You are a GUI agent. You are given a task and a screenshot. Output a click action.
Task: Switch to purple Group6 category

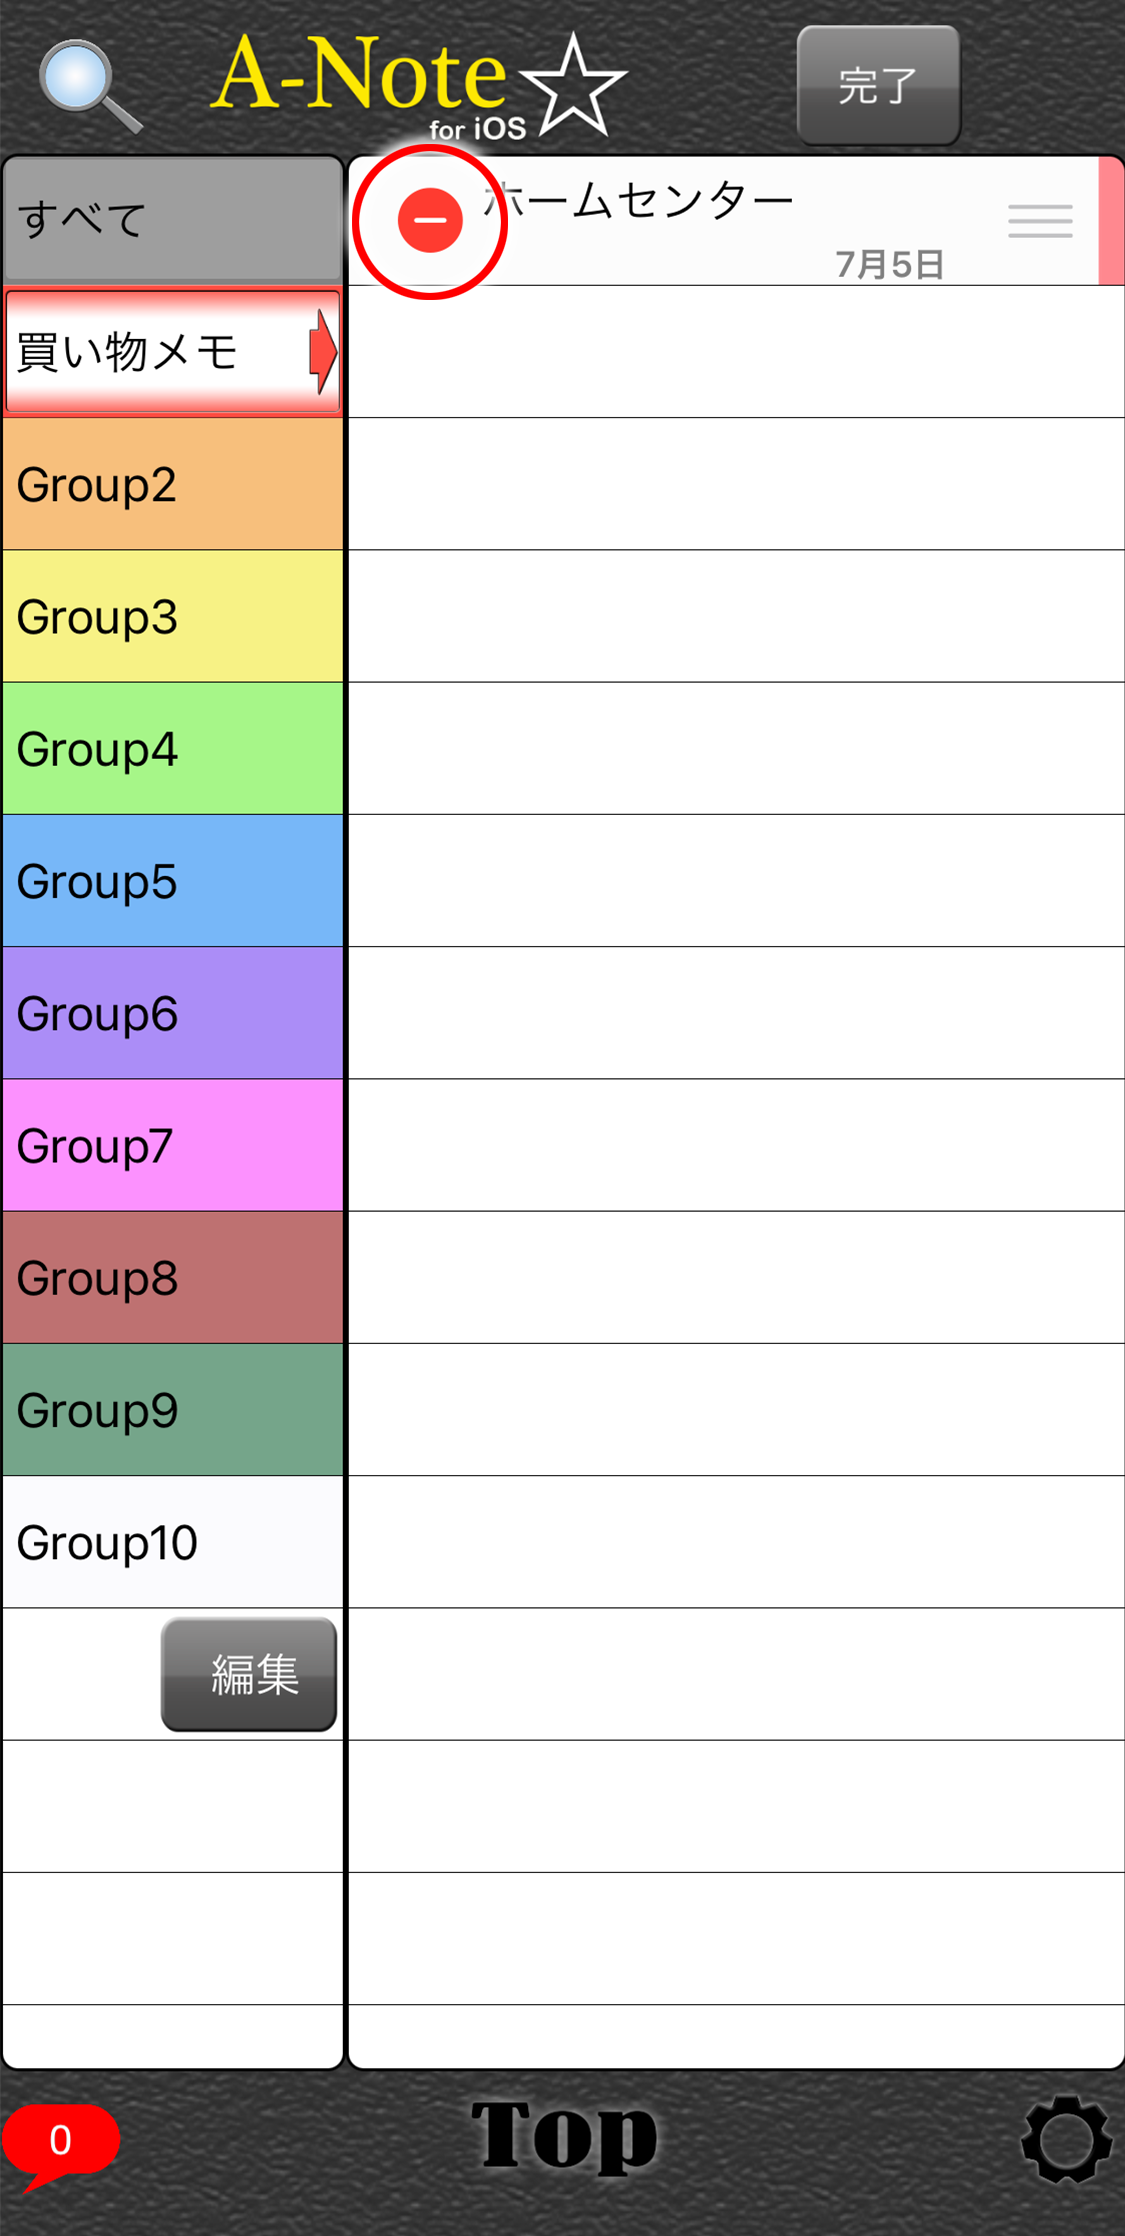pyautogui.click(x=173, y=1013)
